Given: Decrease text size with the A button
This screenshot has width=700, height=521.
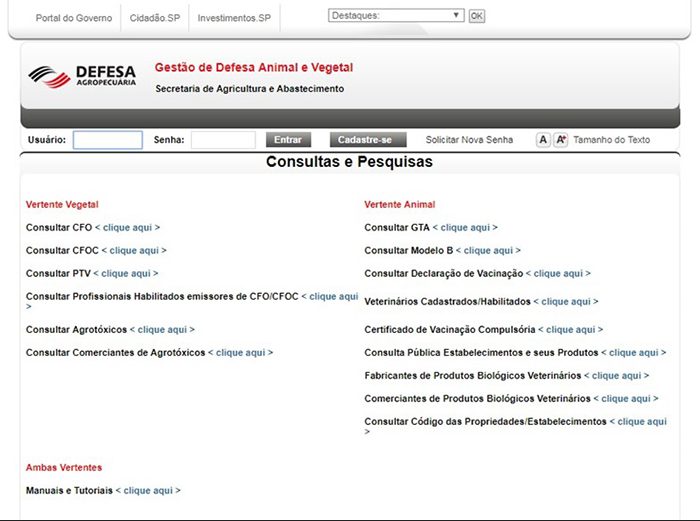Looking at the screenshot, I should 543,140.
